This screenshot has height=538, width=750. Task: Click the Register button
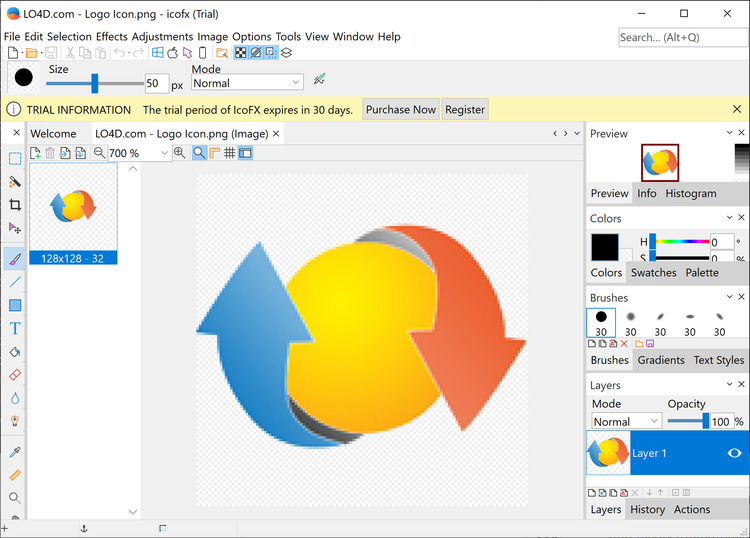tap(465, 110)
